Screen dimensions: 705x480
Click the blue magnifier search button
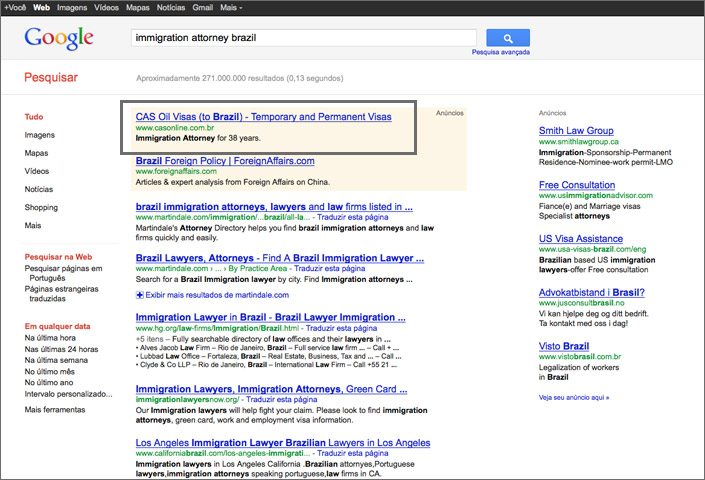tap(508, 38)
